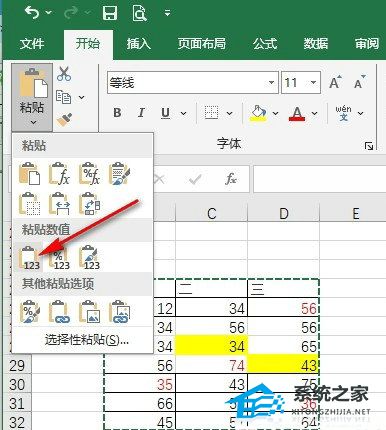Choose Paste No Borders option

point(29,204)
